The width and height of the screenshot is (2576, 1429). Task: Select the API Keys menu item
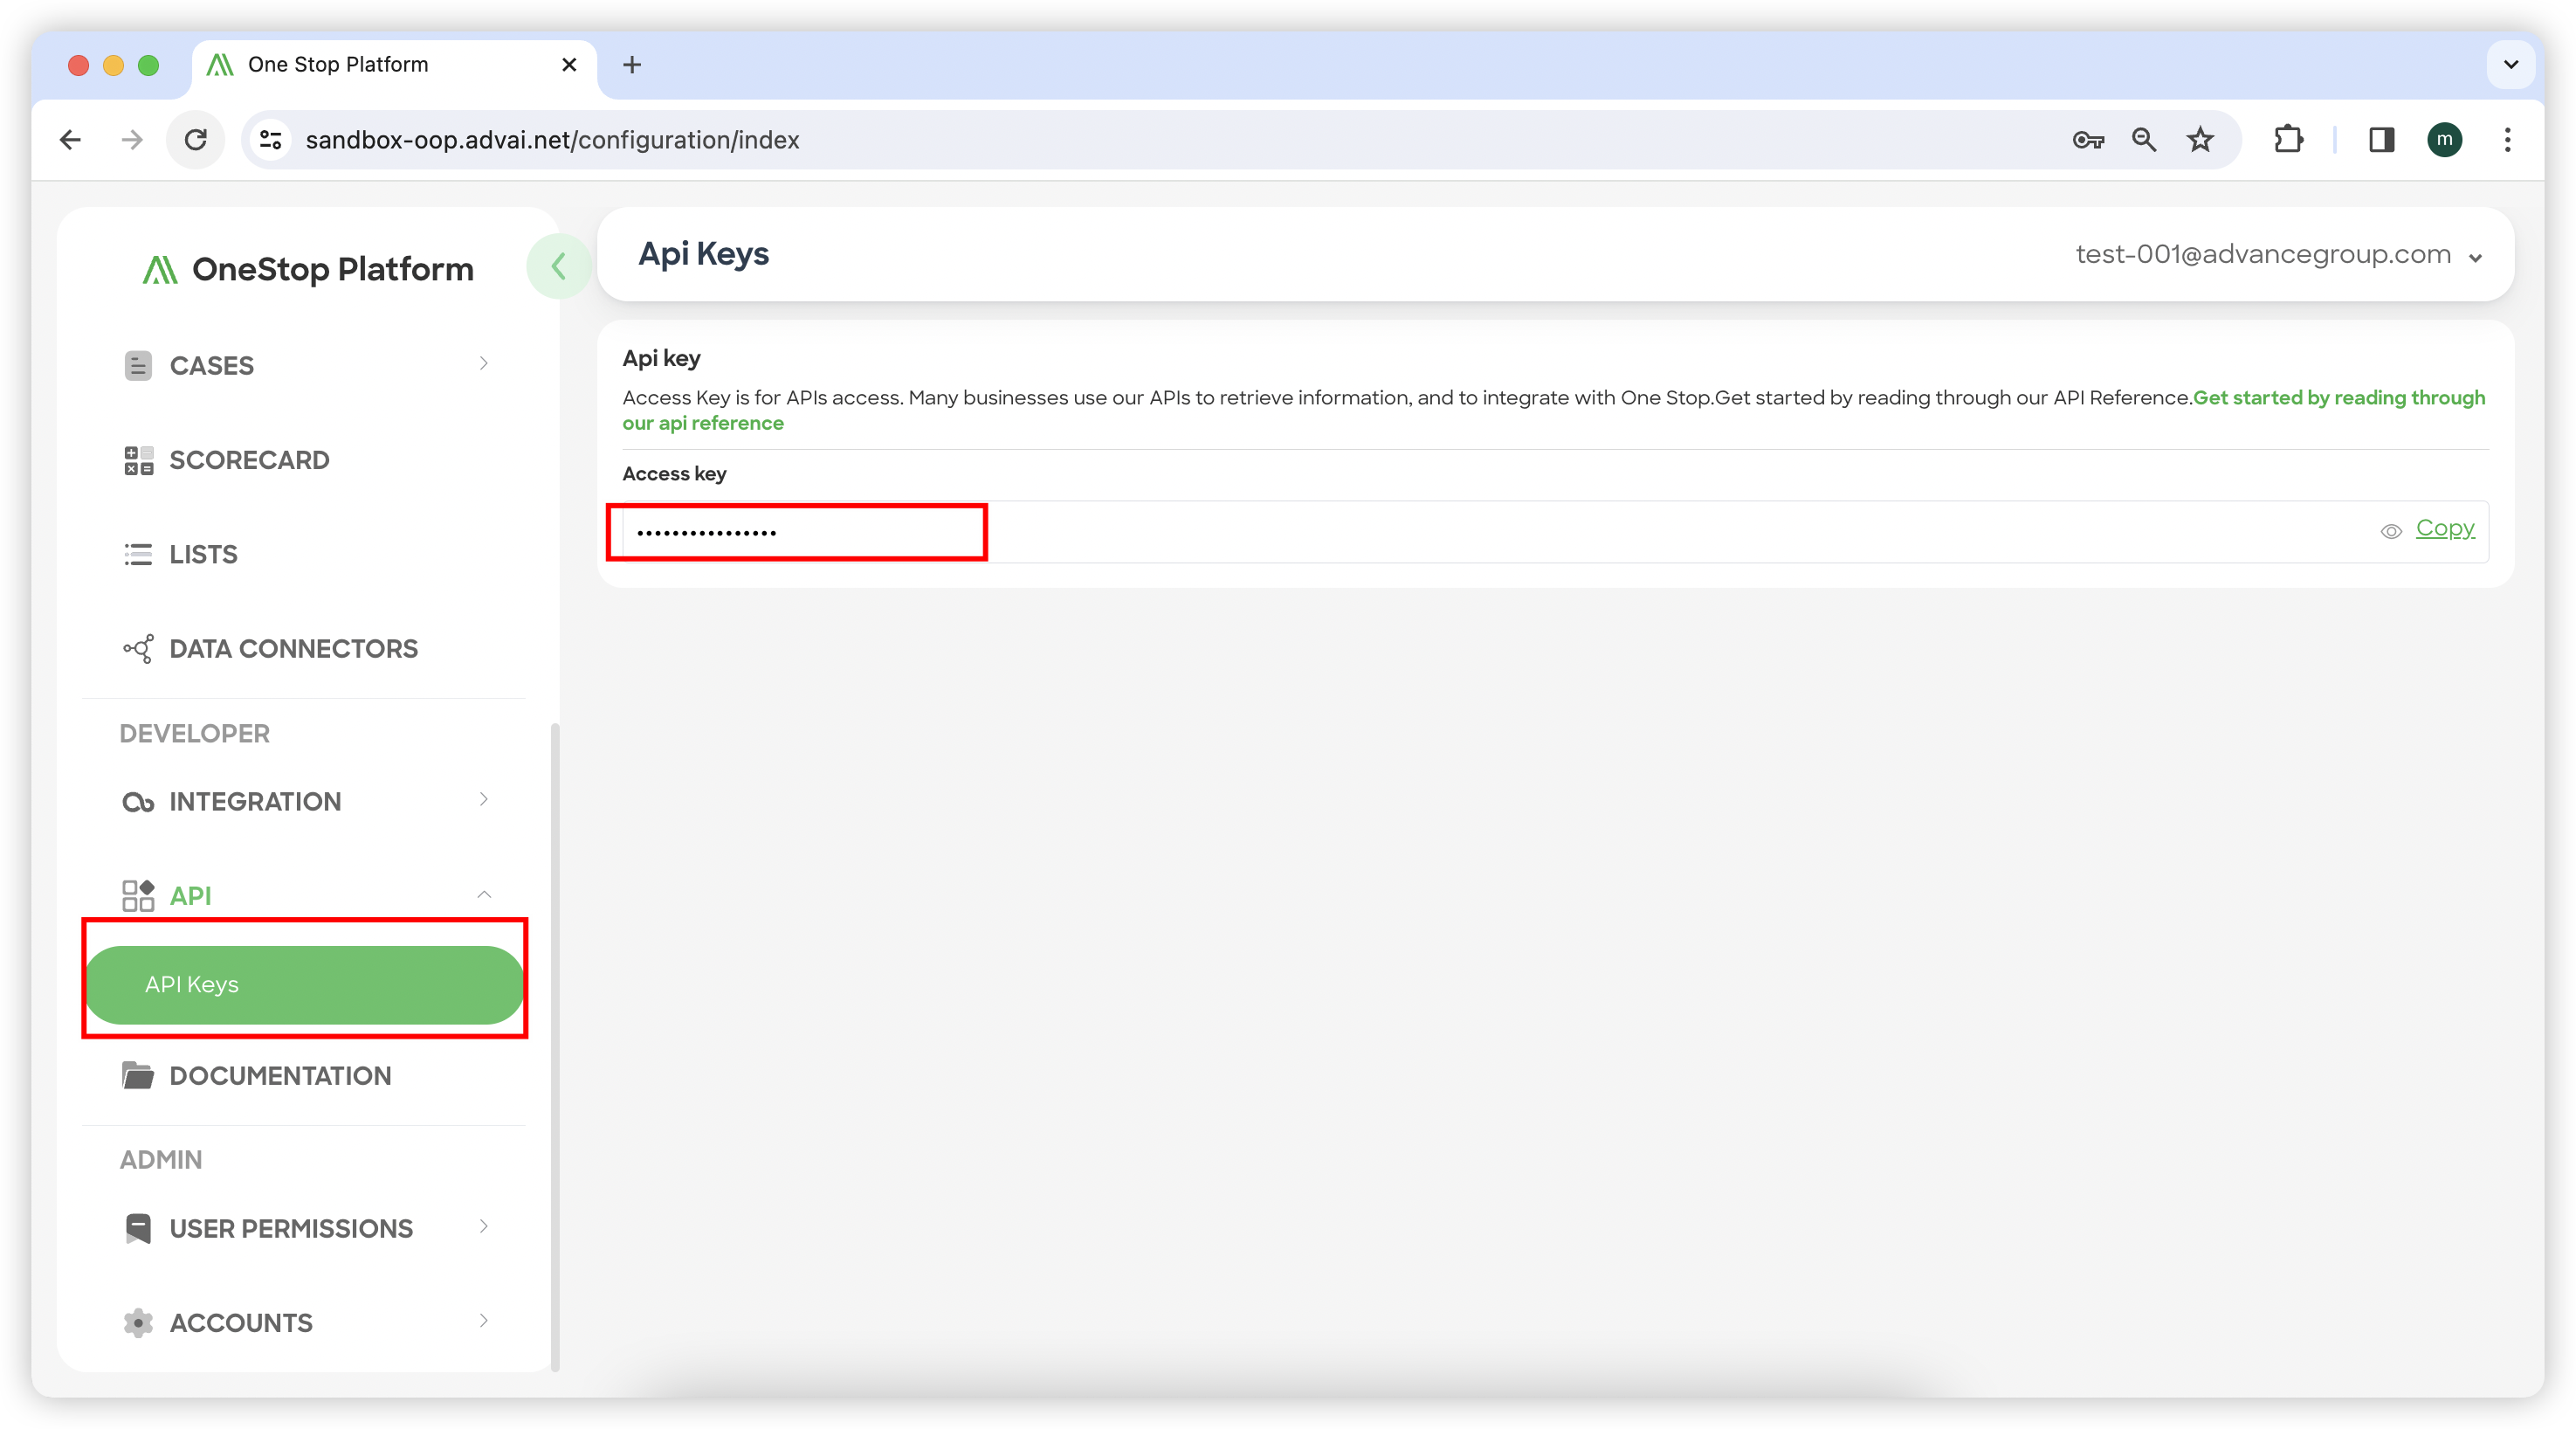coord(304,984)
